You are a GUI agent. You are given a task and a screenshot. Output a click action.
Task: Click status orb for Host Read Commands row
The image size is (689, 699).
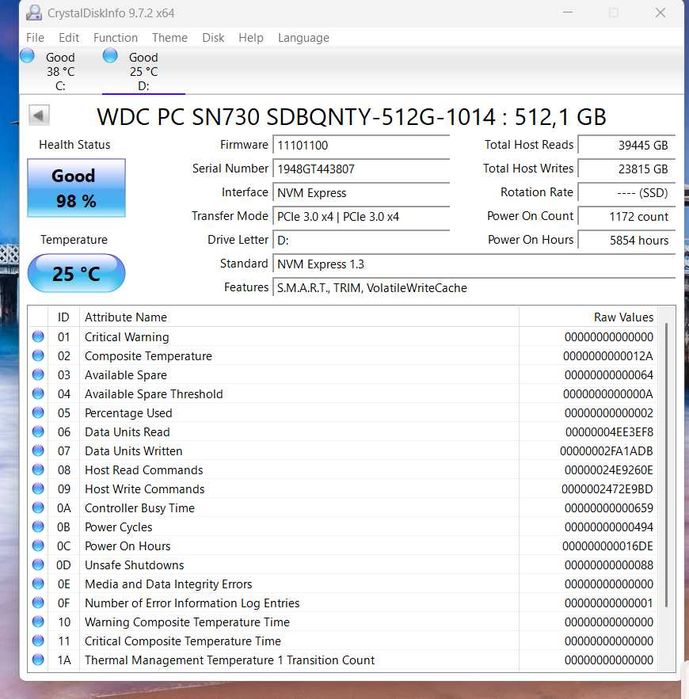click(38, 470)
